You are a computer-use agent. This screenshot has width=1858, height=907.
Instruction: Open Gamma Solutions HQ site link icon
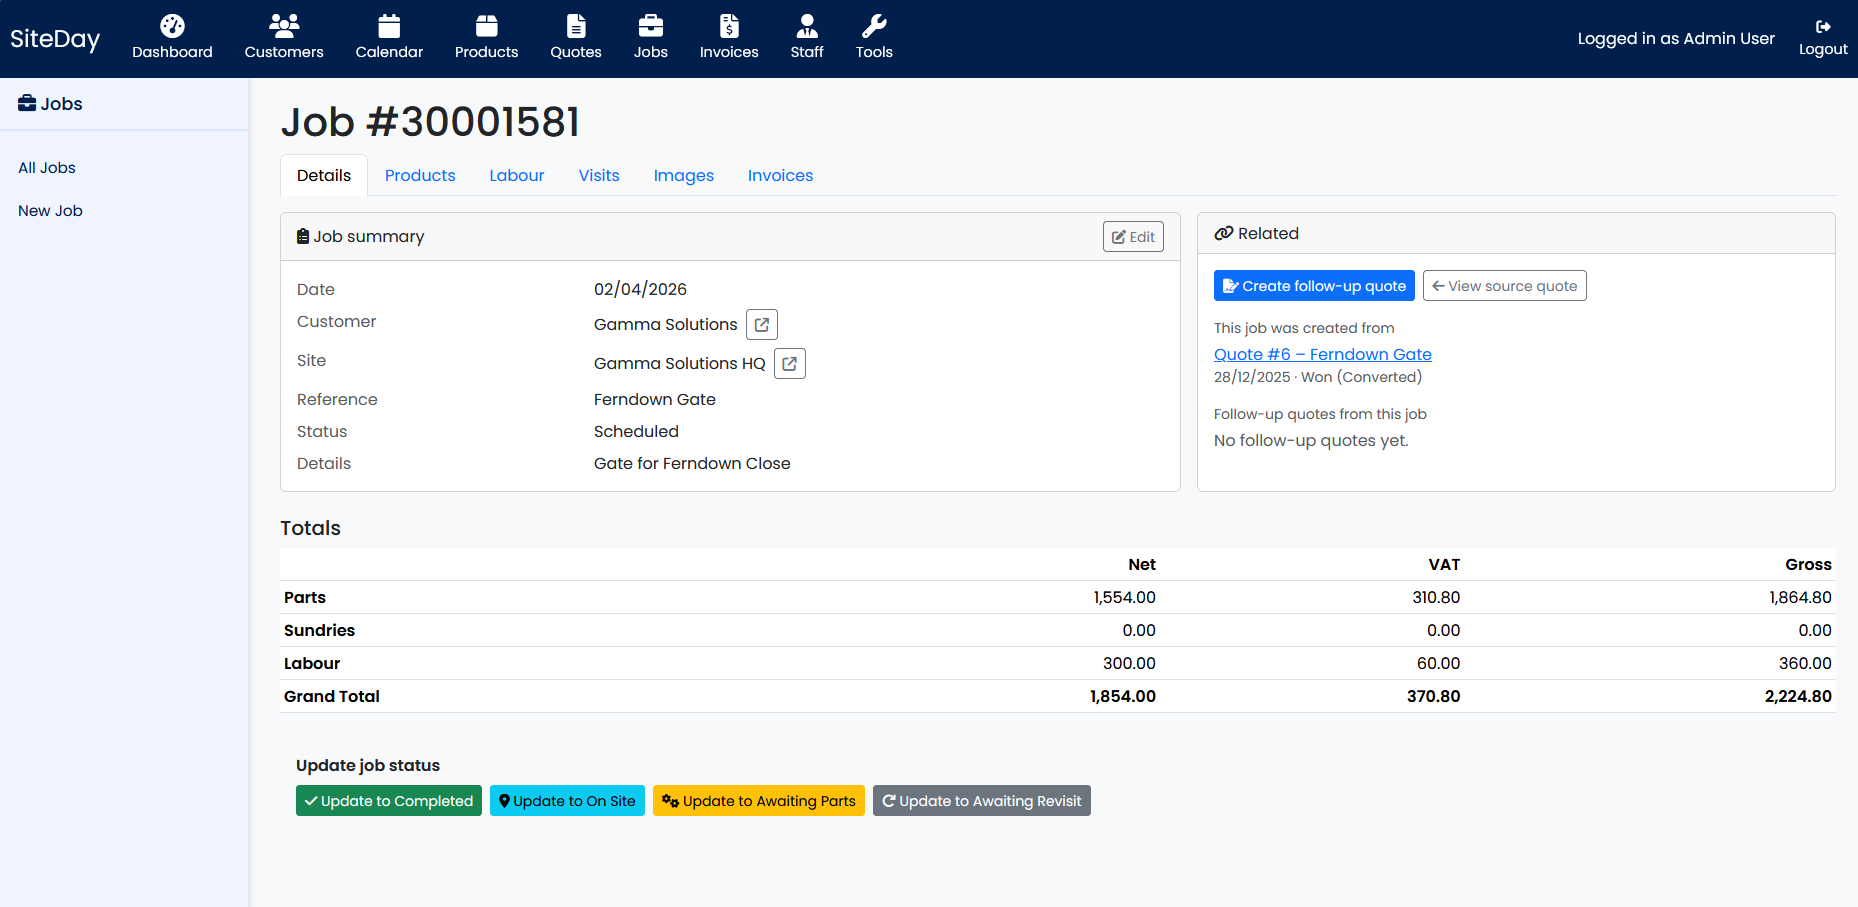pyautogui.click(x=790, y=363)
